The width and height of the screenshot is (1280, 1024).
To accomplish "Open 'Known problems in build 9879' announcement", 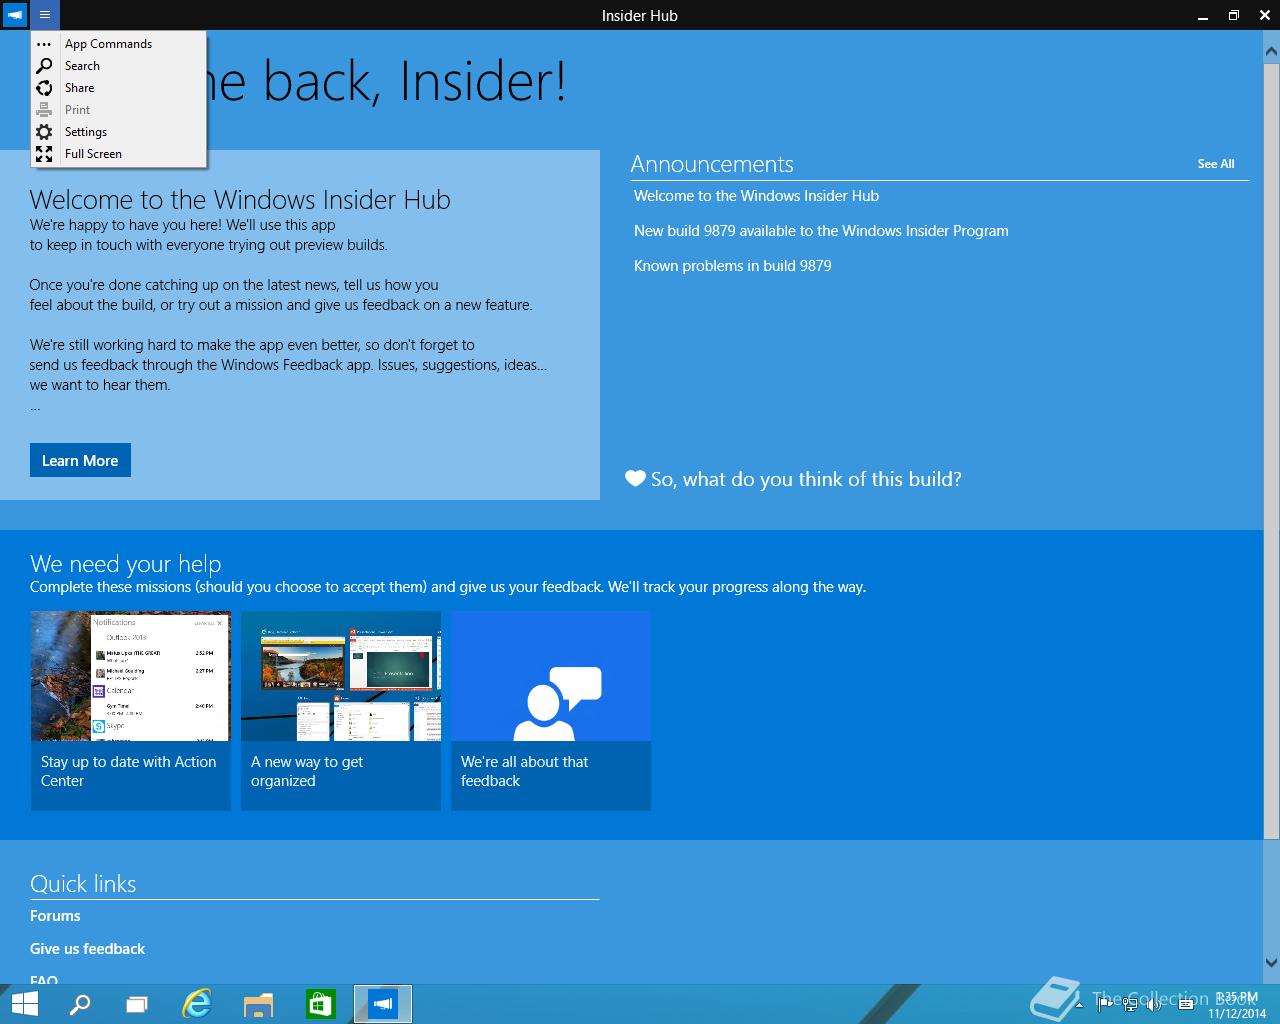I will [732, 266].
